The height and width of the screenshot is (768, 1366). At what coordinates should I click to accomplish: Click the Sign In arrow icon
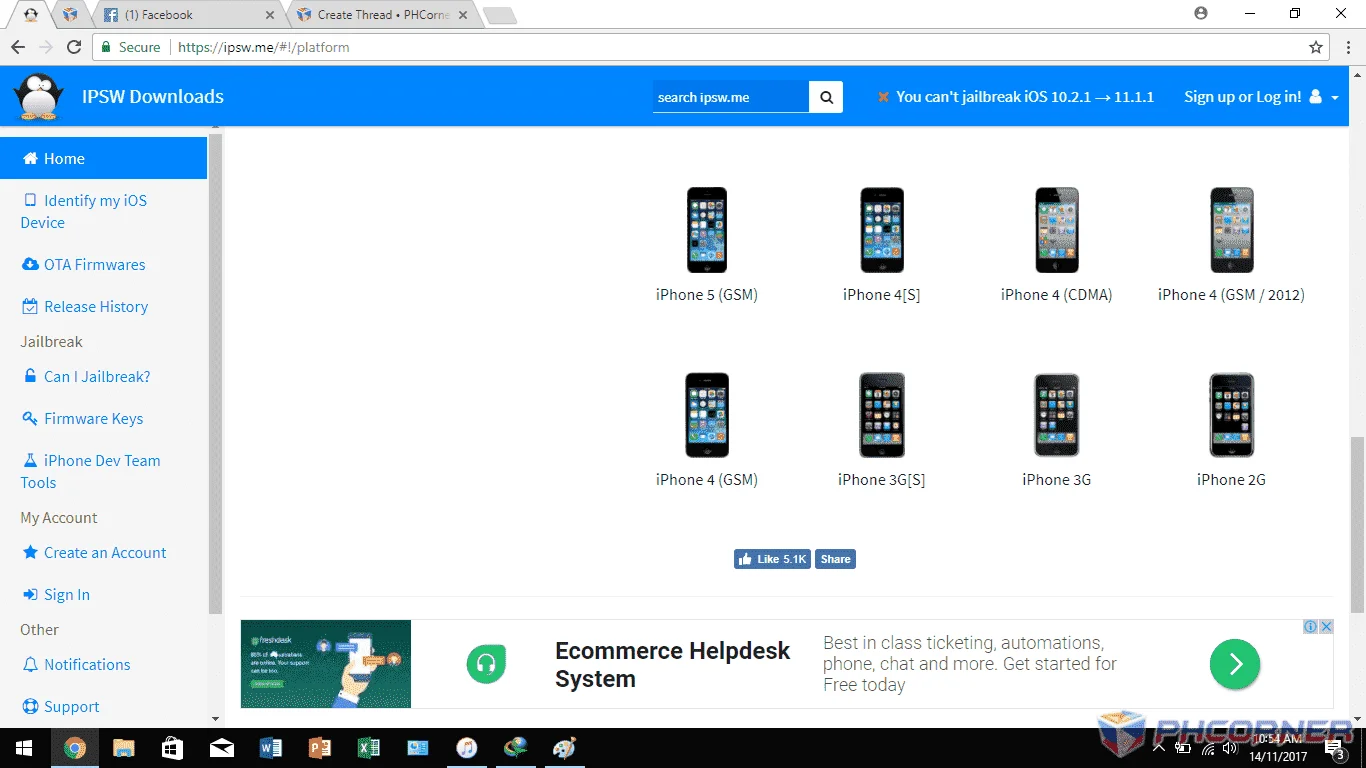30,595
